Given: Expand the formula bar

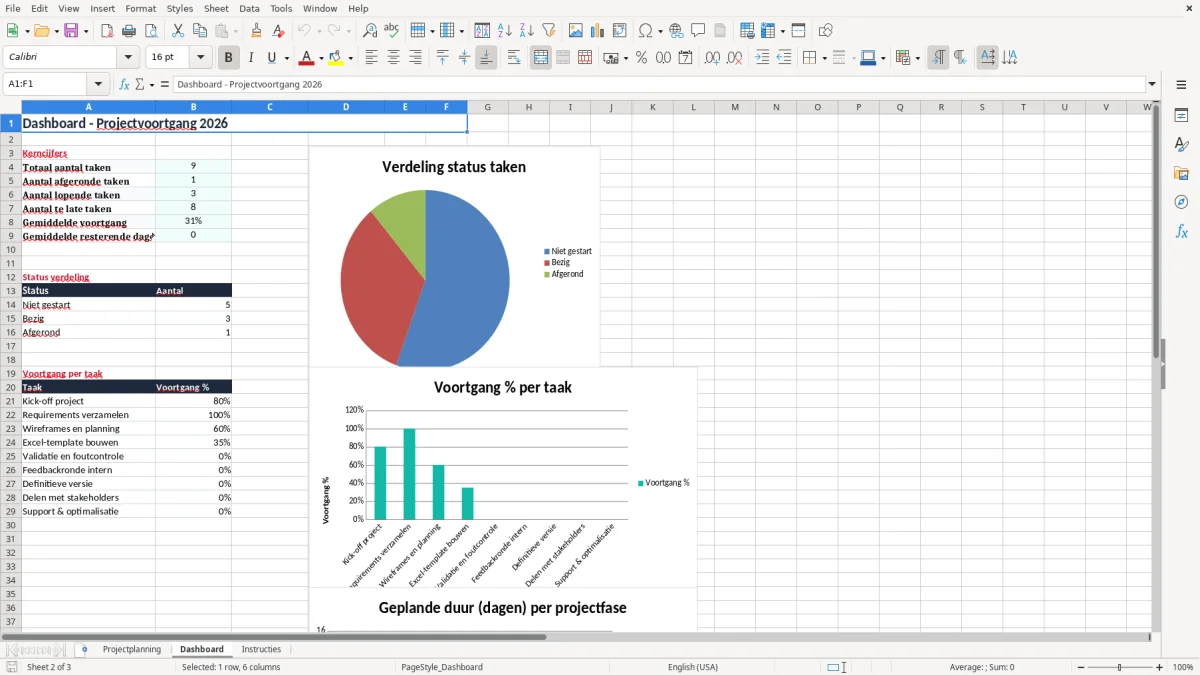Looking at the screenshot, I should (1152, 84).
